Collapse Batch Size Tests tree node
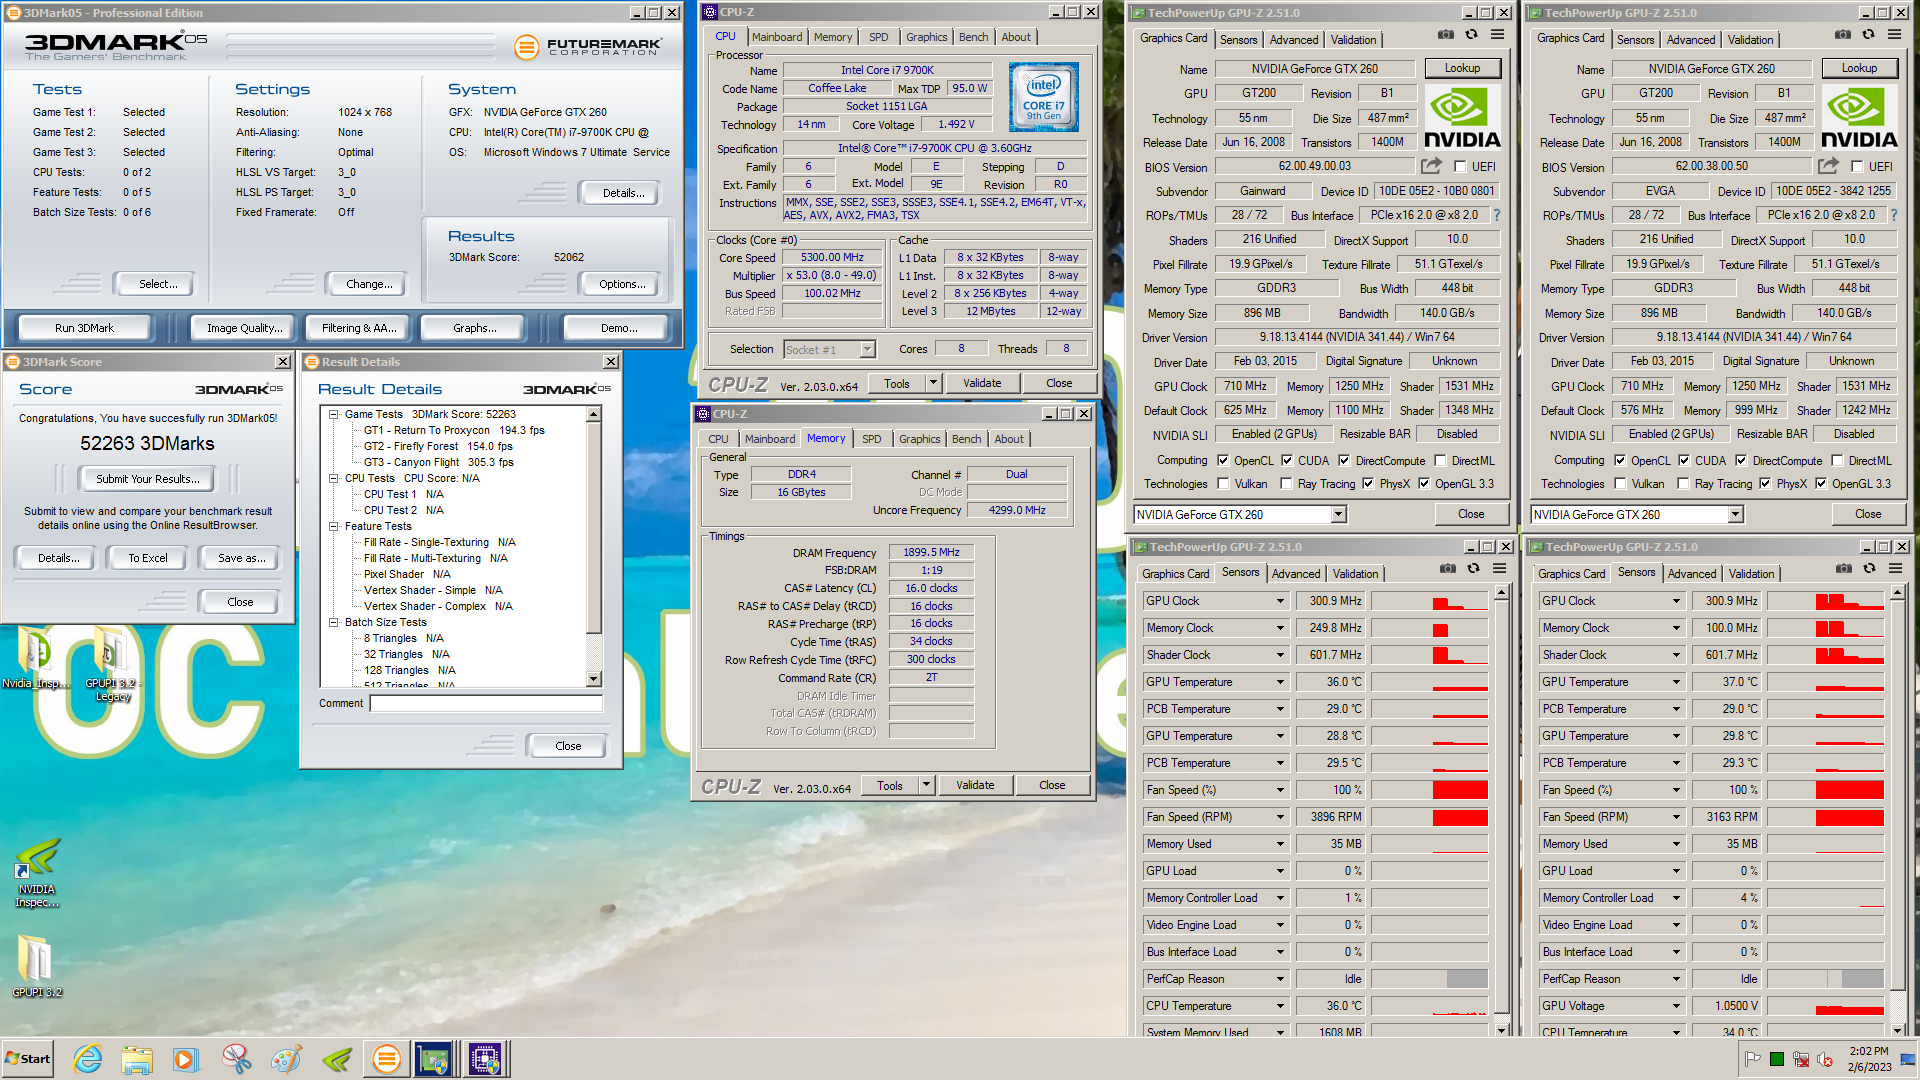The width and height of the screenshot is (1920, 1080). coord(334,622)
